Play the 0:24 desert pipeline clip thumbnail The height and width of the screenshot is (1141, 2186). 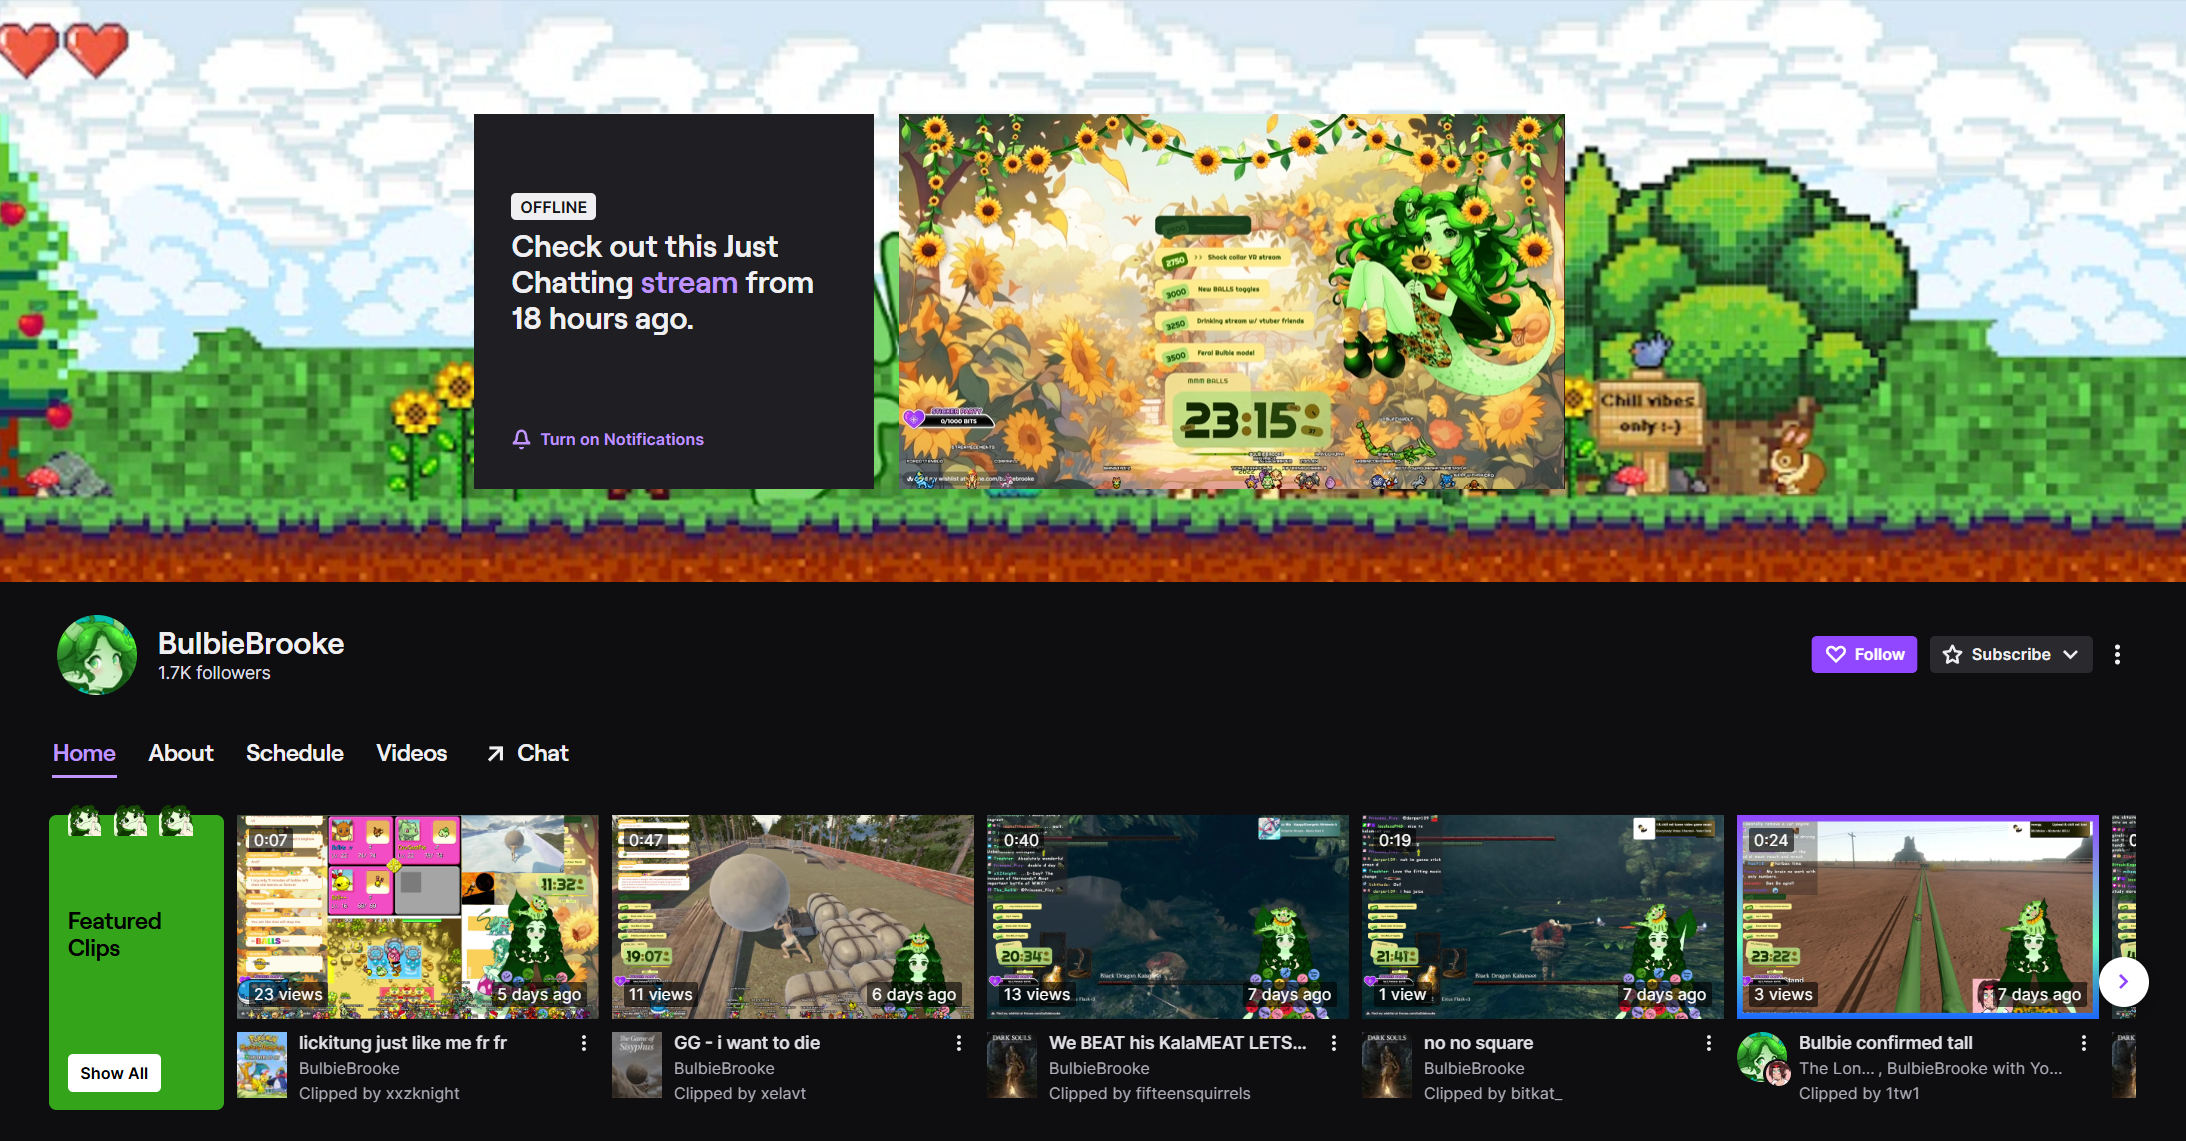pos(1918,917)
